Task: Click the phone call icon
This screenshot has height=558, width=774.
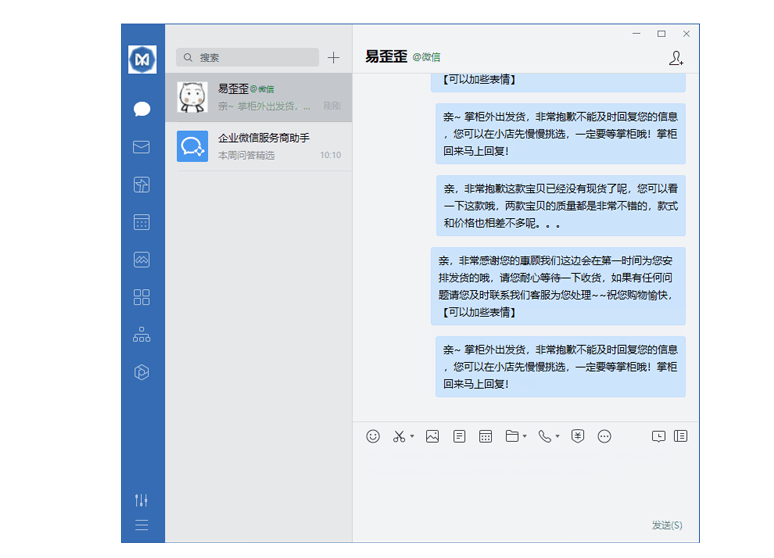Action: coord(544,437)
